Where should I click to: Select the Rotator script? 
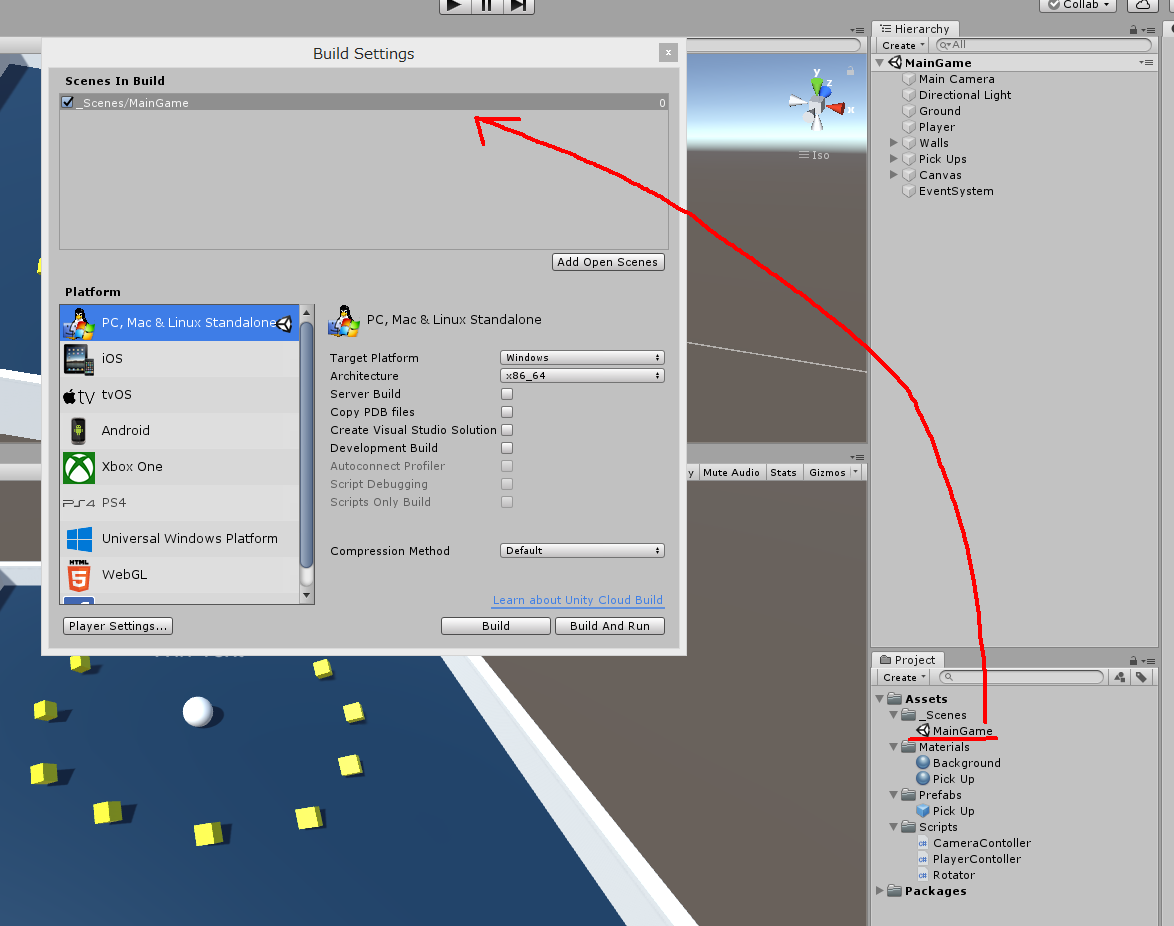pos(953,875)
